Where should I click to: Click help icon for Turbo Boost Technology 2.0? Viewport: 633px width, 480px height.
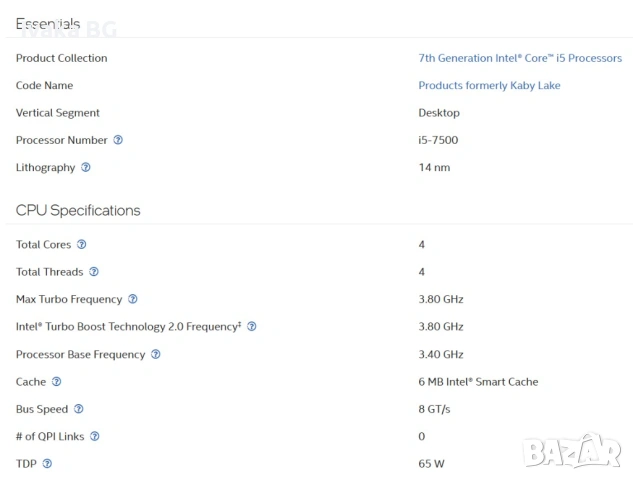[x=252, y=326]
